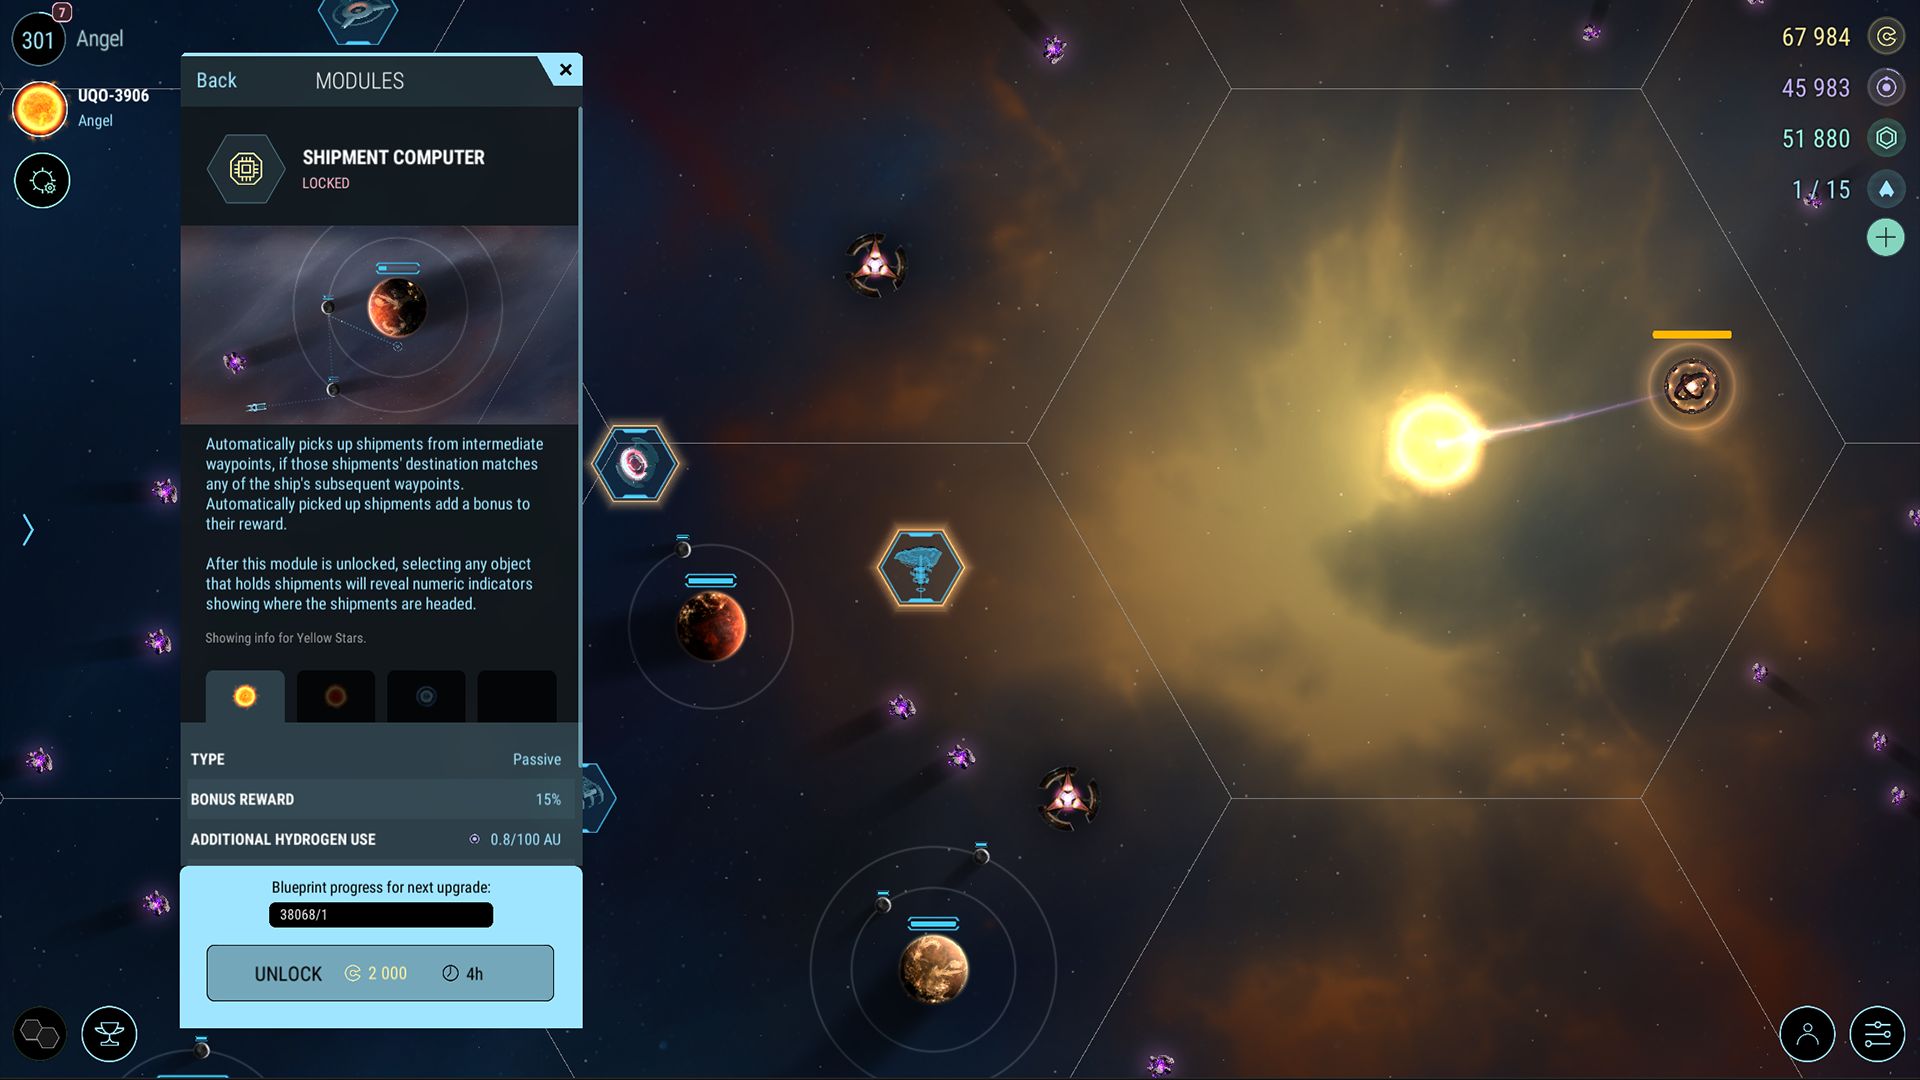
Task: Select the Red Planet filter icon
Action: [335, 695]
